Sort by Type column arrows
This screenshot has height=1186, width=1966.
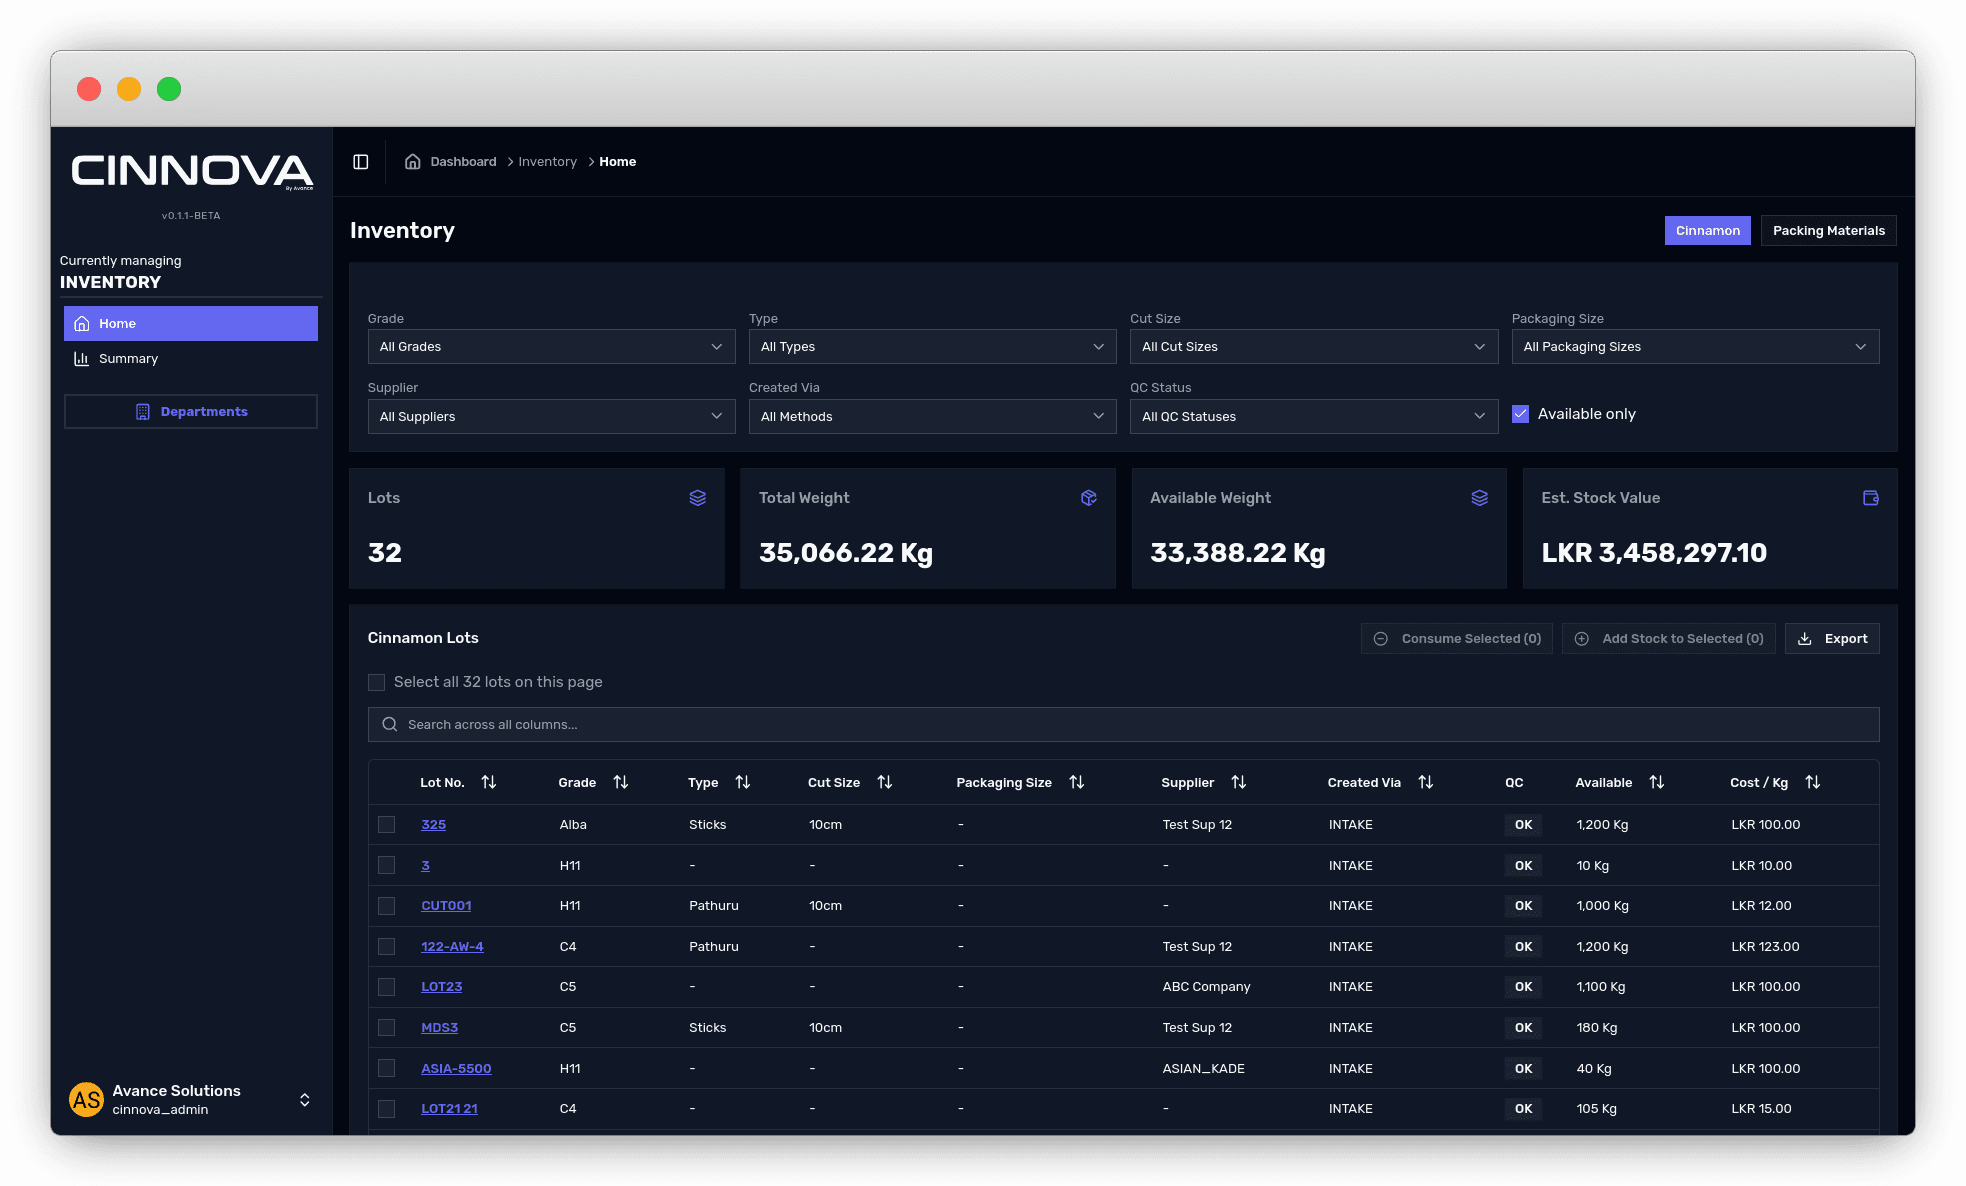743,782
